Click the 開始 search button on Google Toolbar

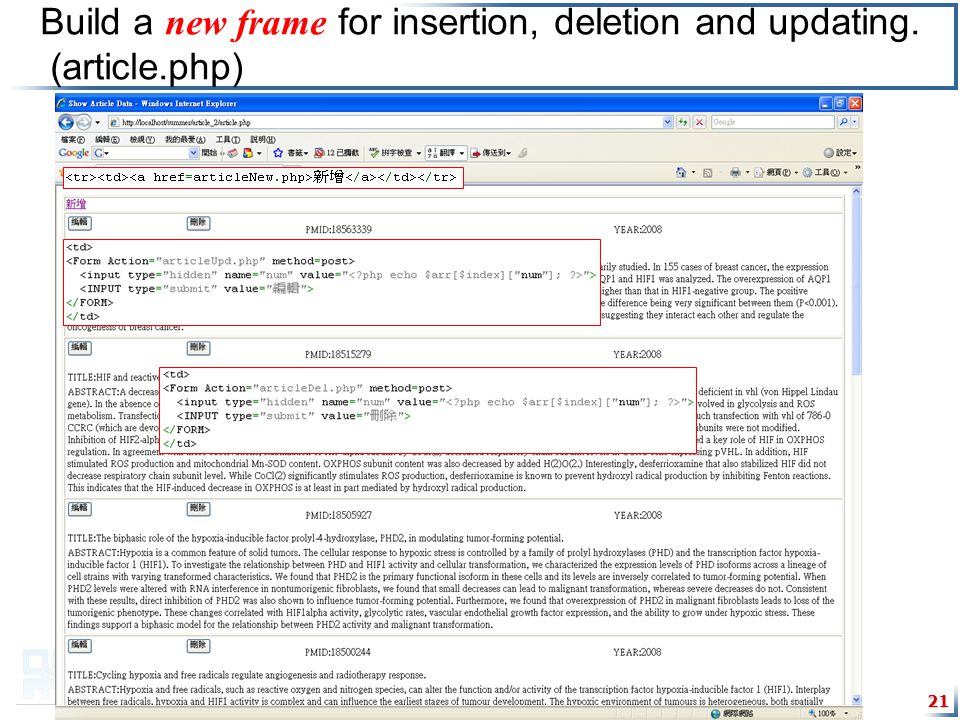(x=210, y=153)
